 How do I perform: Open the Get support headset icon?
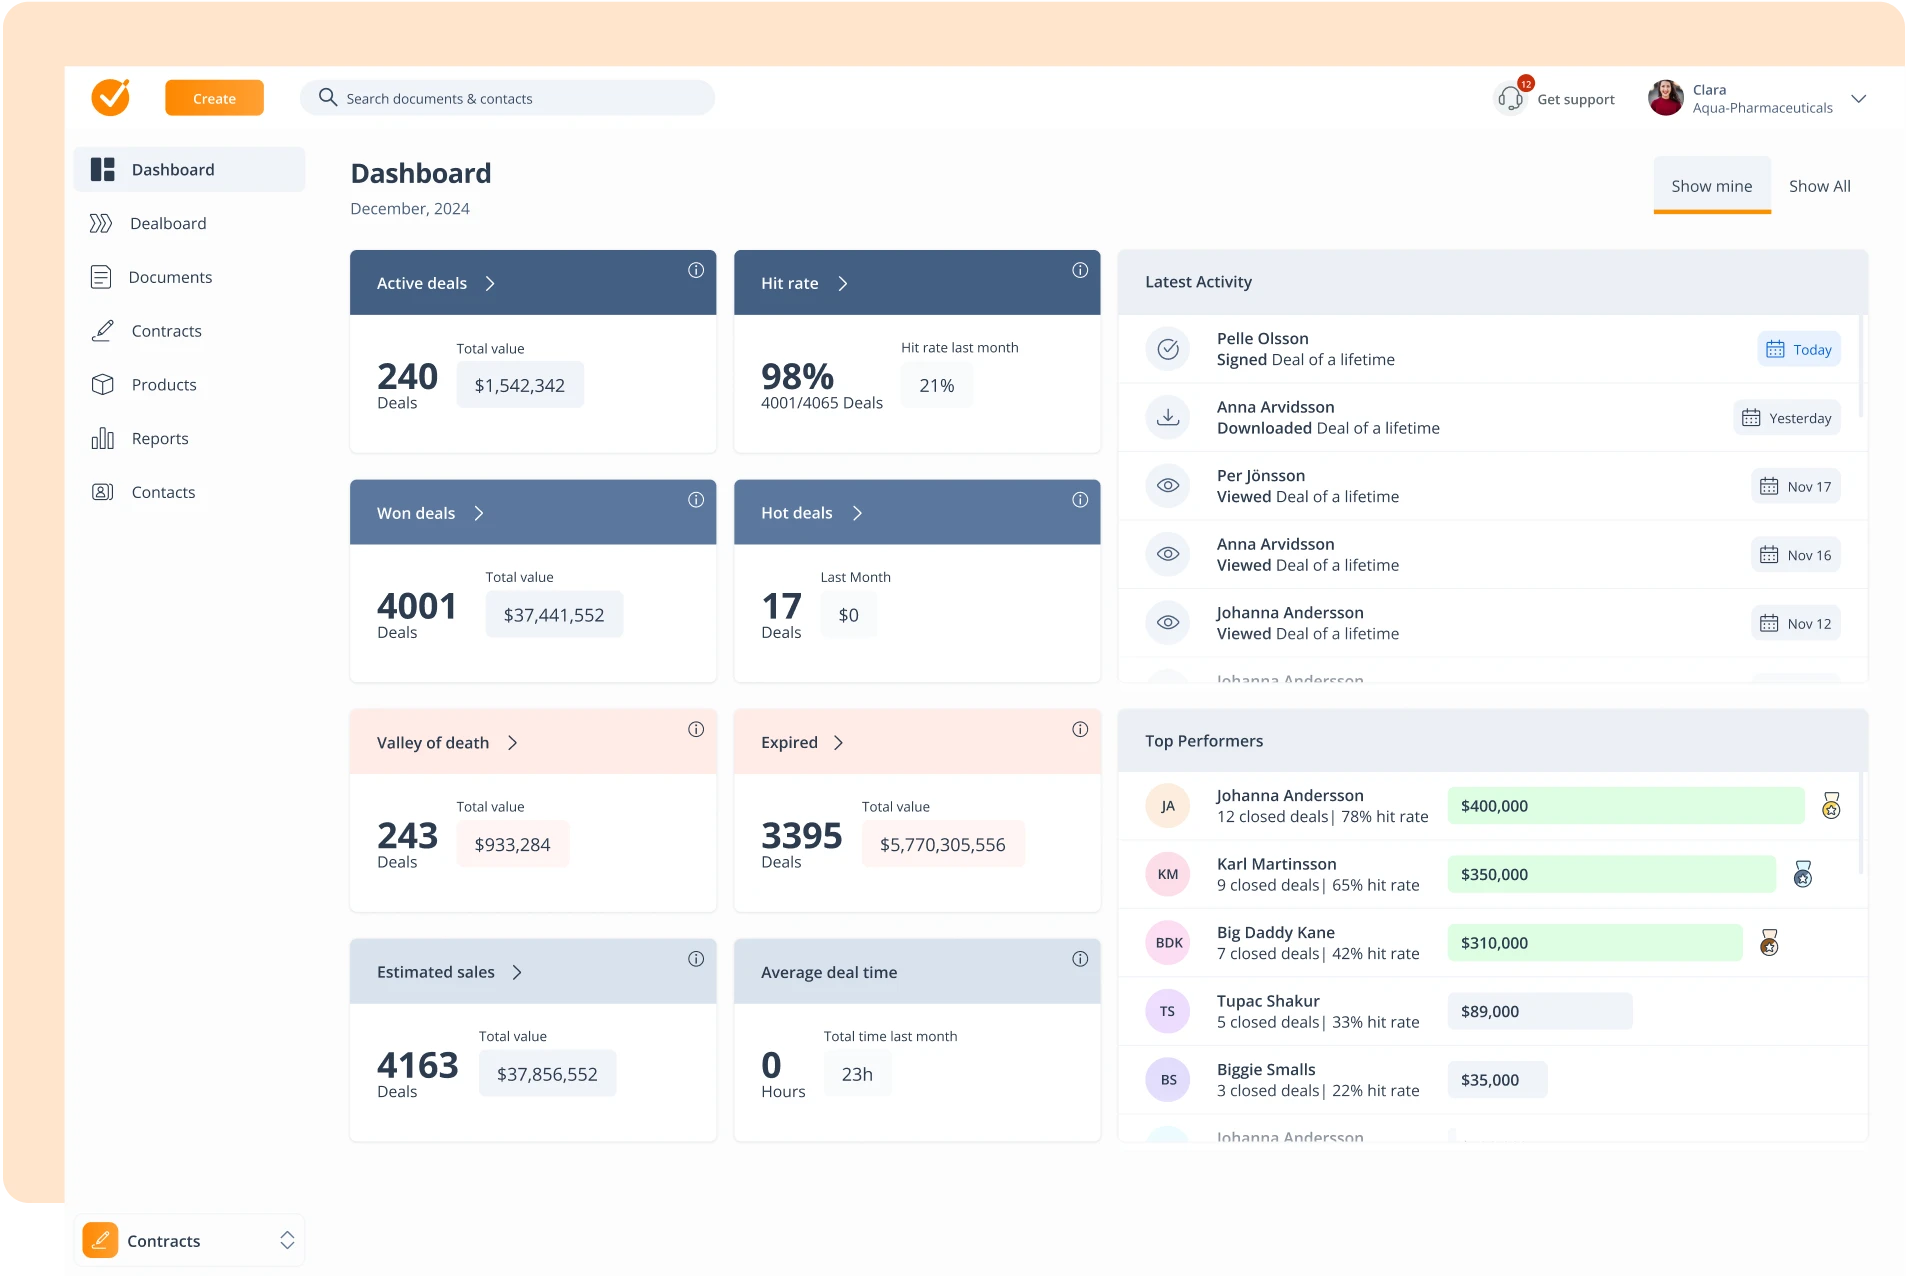coord(1510,98)
